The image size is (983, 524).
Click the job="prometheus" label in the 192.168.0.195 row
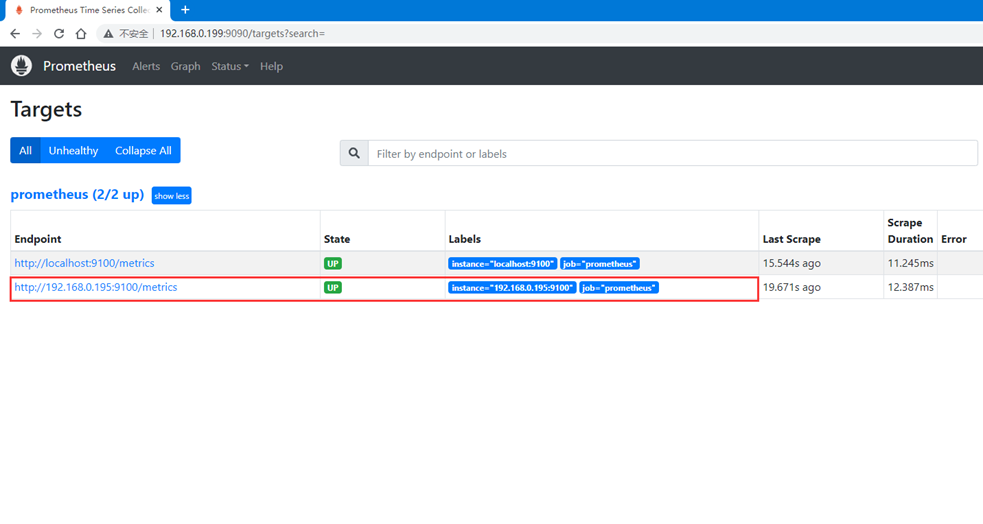click(x=619, y=288)
